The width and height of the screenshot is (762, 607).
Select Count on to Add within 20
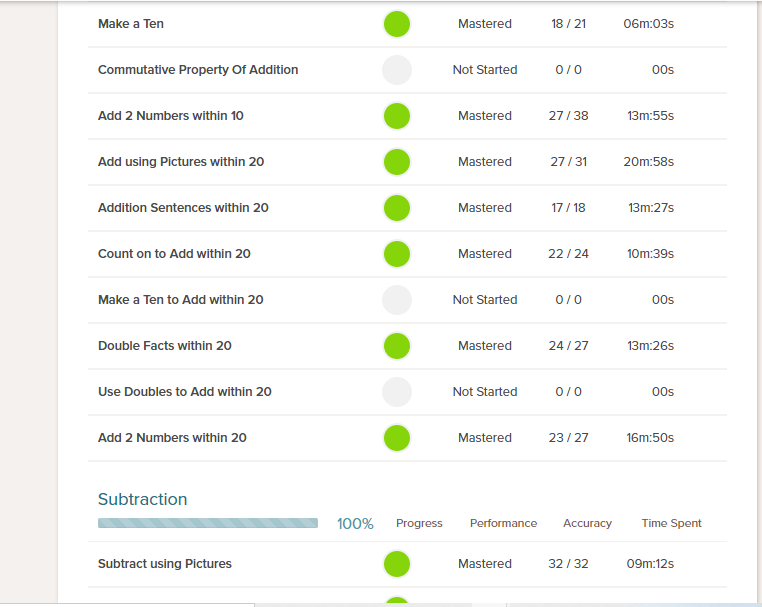coord(174,254)
